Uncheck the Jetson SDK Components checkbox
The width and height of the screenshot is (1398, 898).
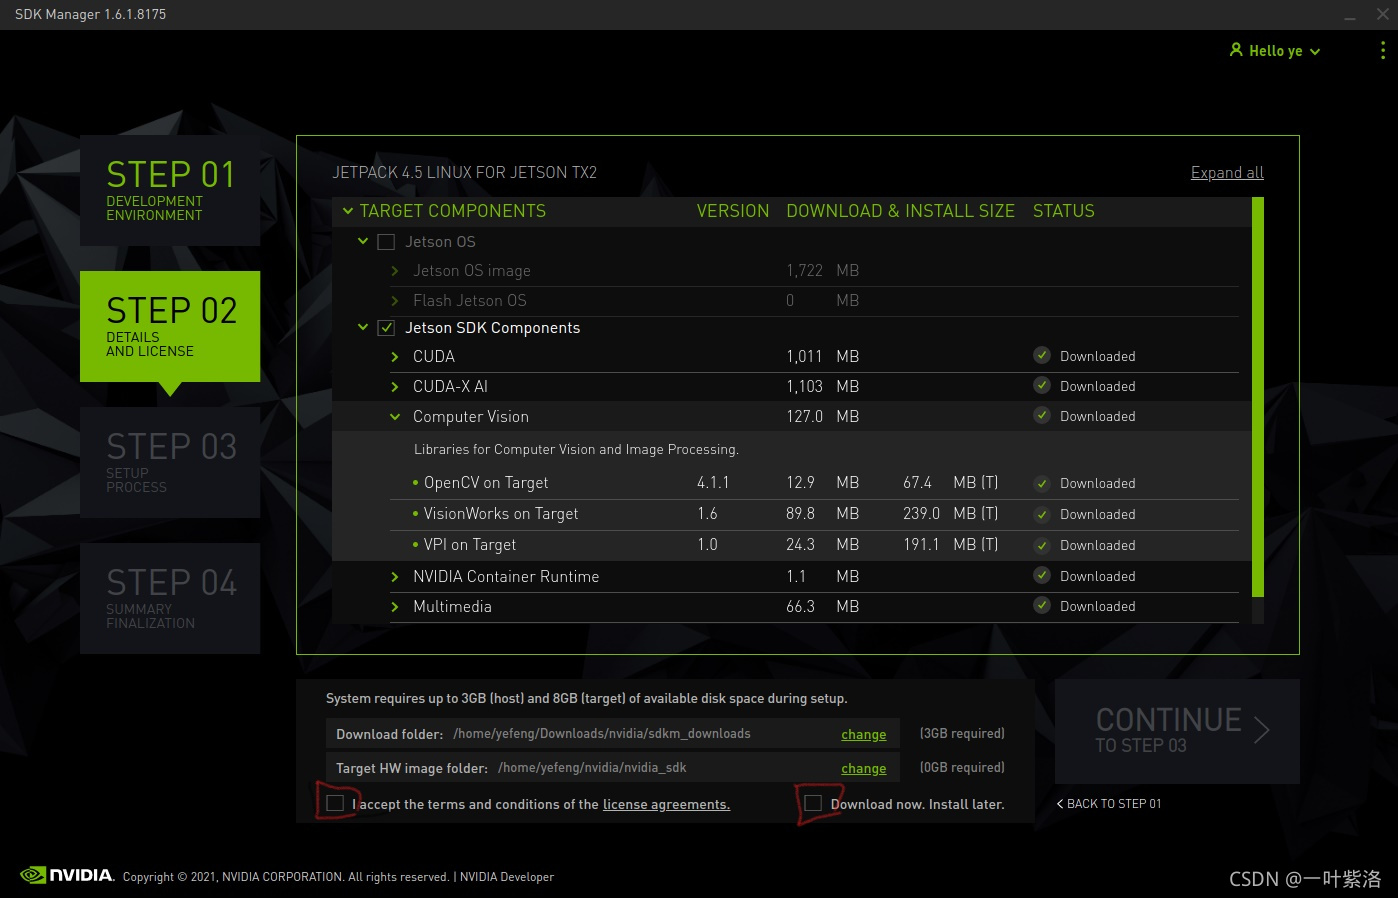point(386,328)
